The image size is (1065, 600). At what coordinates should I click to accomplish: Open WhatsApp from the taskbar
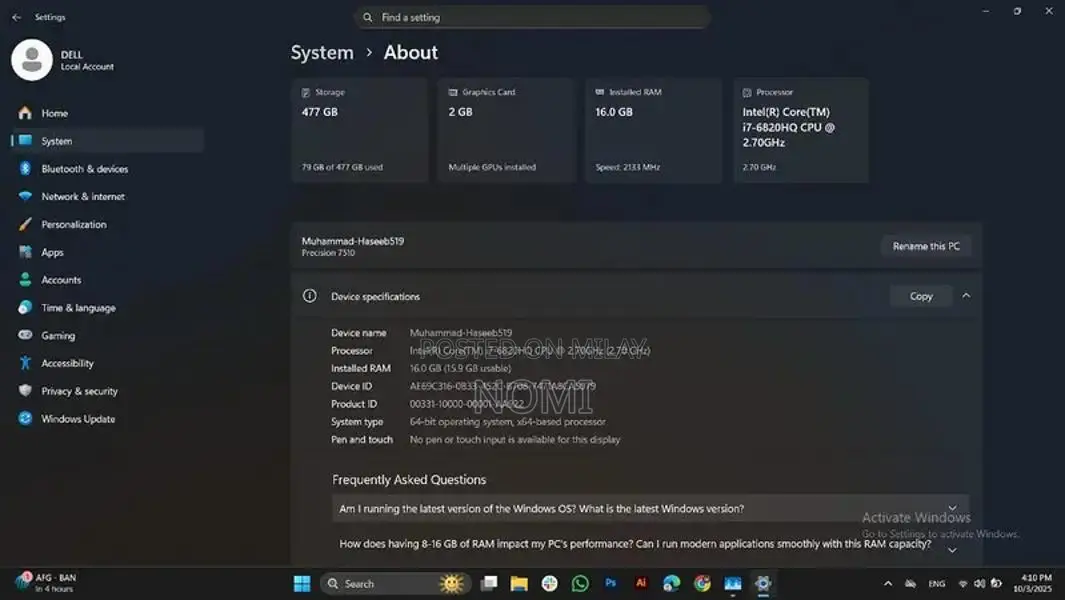click(x=580, y=583)
